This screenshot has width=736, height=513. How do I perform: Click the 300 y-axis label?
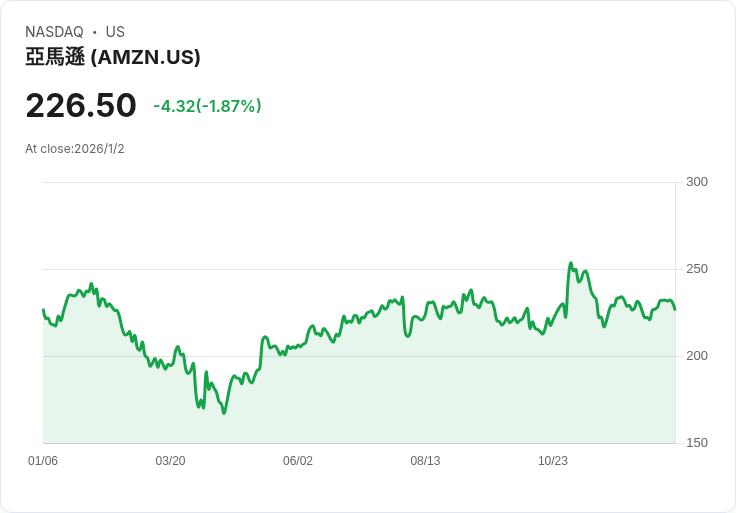click(x=697, y=182)
